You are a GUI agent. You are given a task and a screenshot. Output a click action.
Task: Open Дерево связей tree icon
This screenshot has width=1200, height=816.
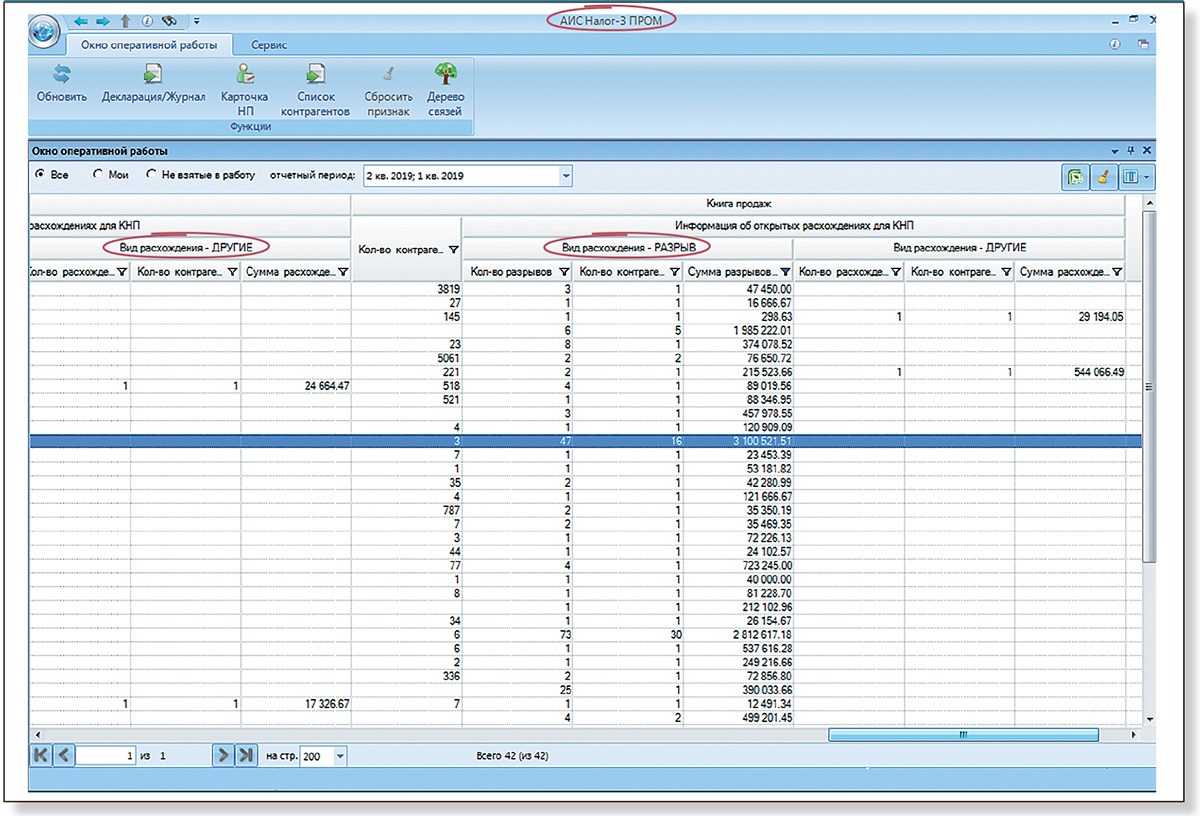(445, 76)
